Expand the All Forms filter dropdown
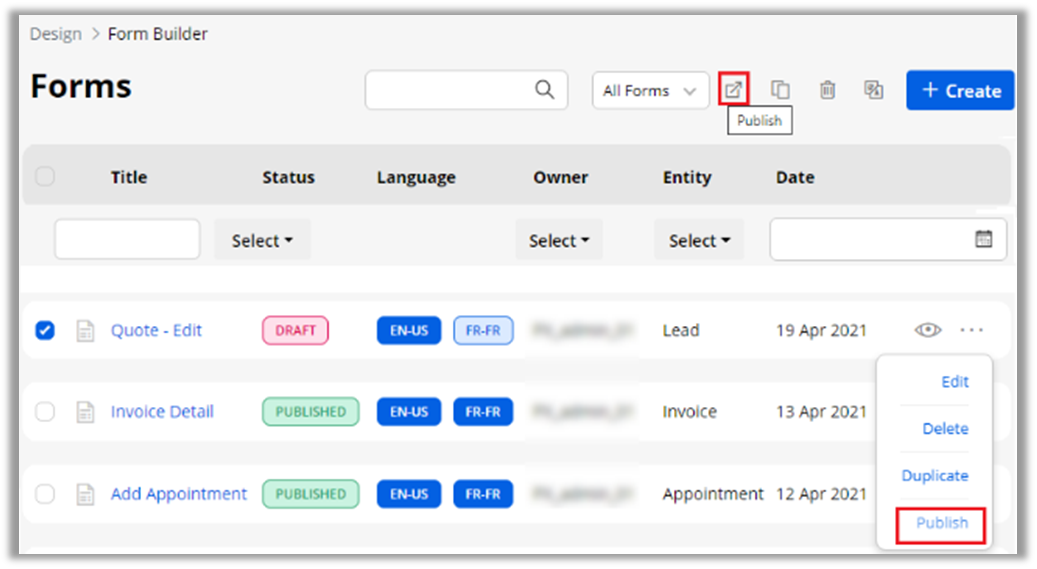 point(650,90)
